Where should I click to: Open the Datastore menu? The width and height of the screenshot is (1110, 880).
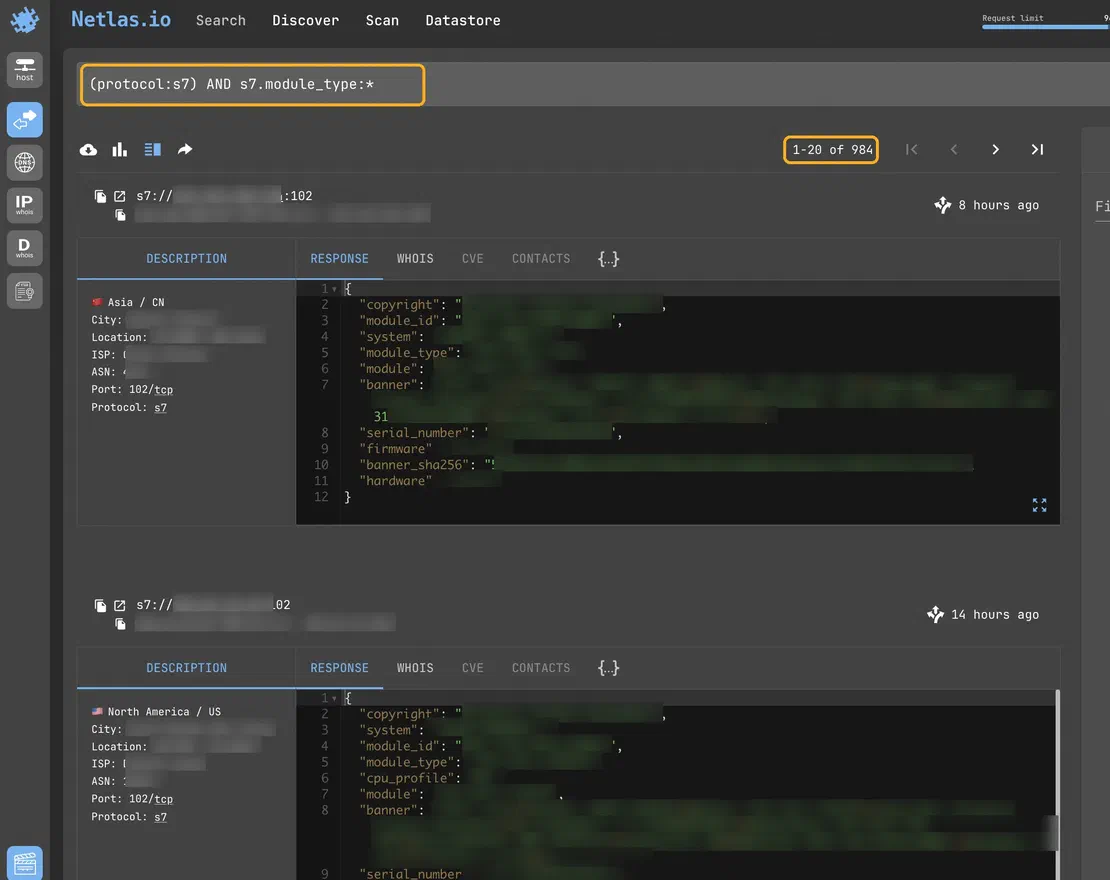click(463, 21)
